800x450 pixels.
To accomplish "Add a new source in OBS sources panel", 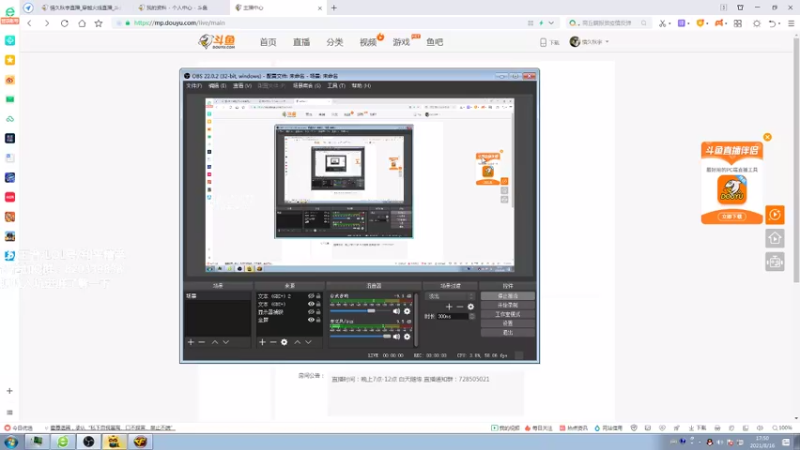I will (262, 342).
